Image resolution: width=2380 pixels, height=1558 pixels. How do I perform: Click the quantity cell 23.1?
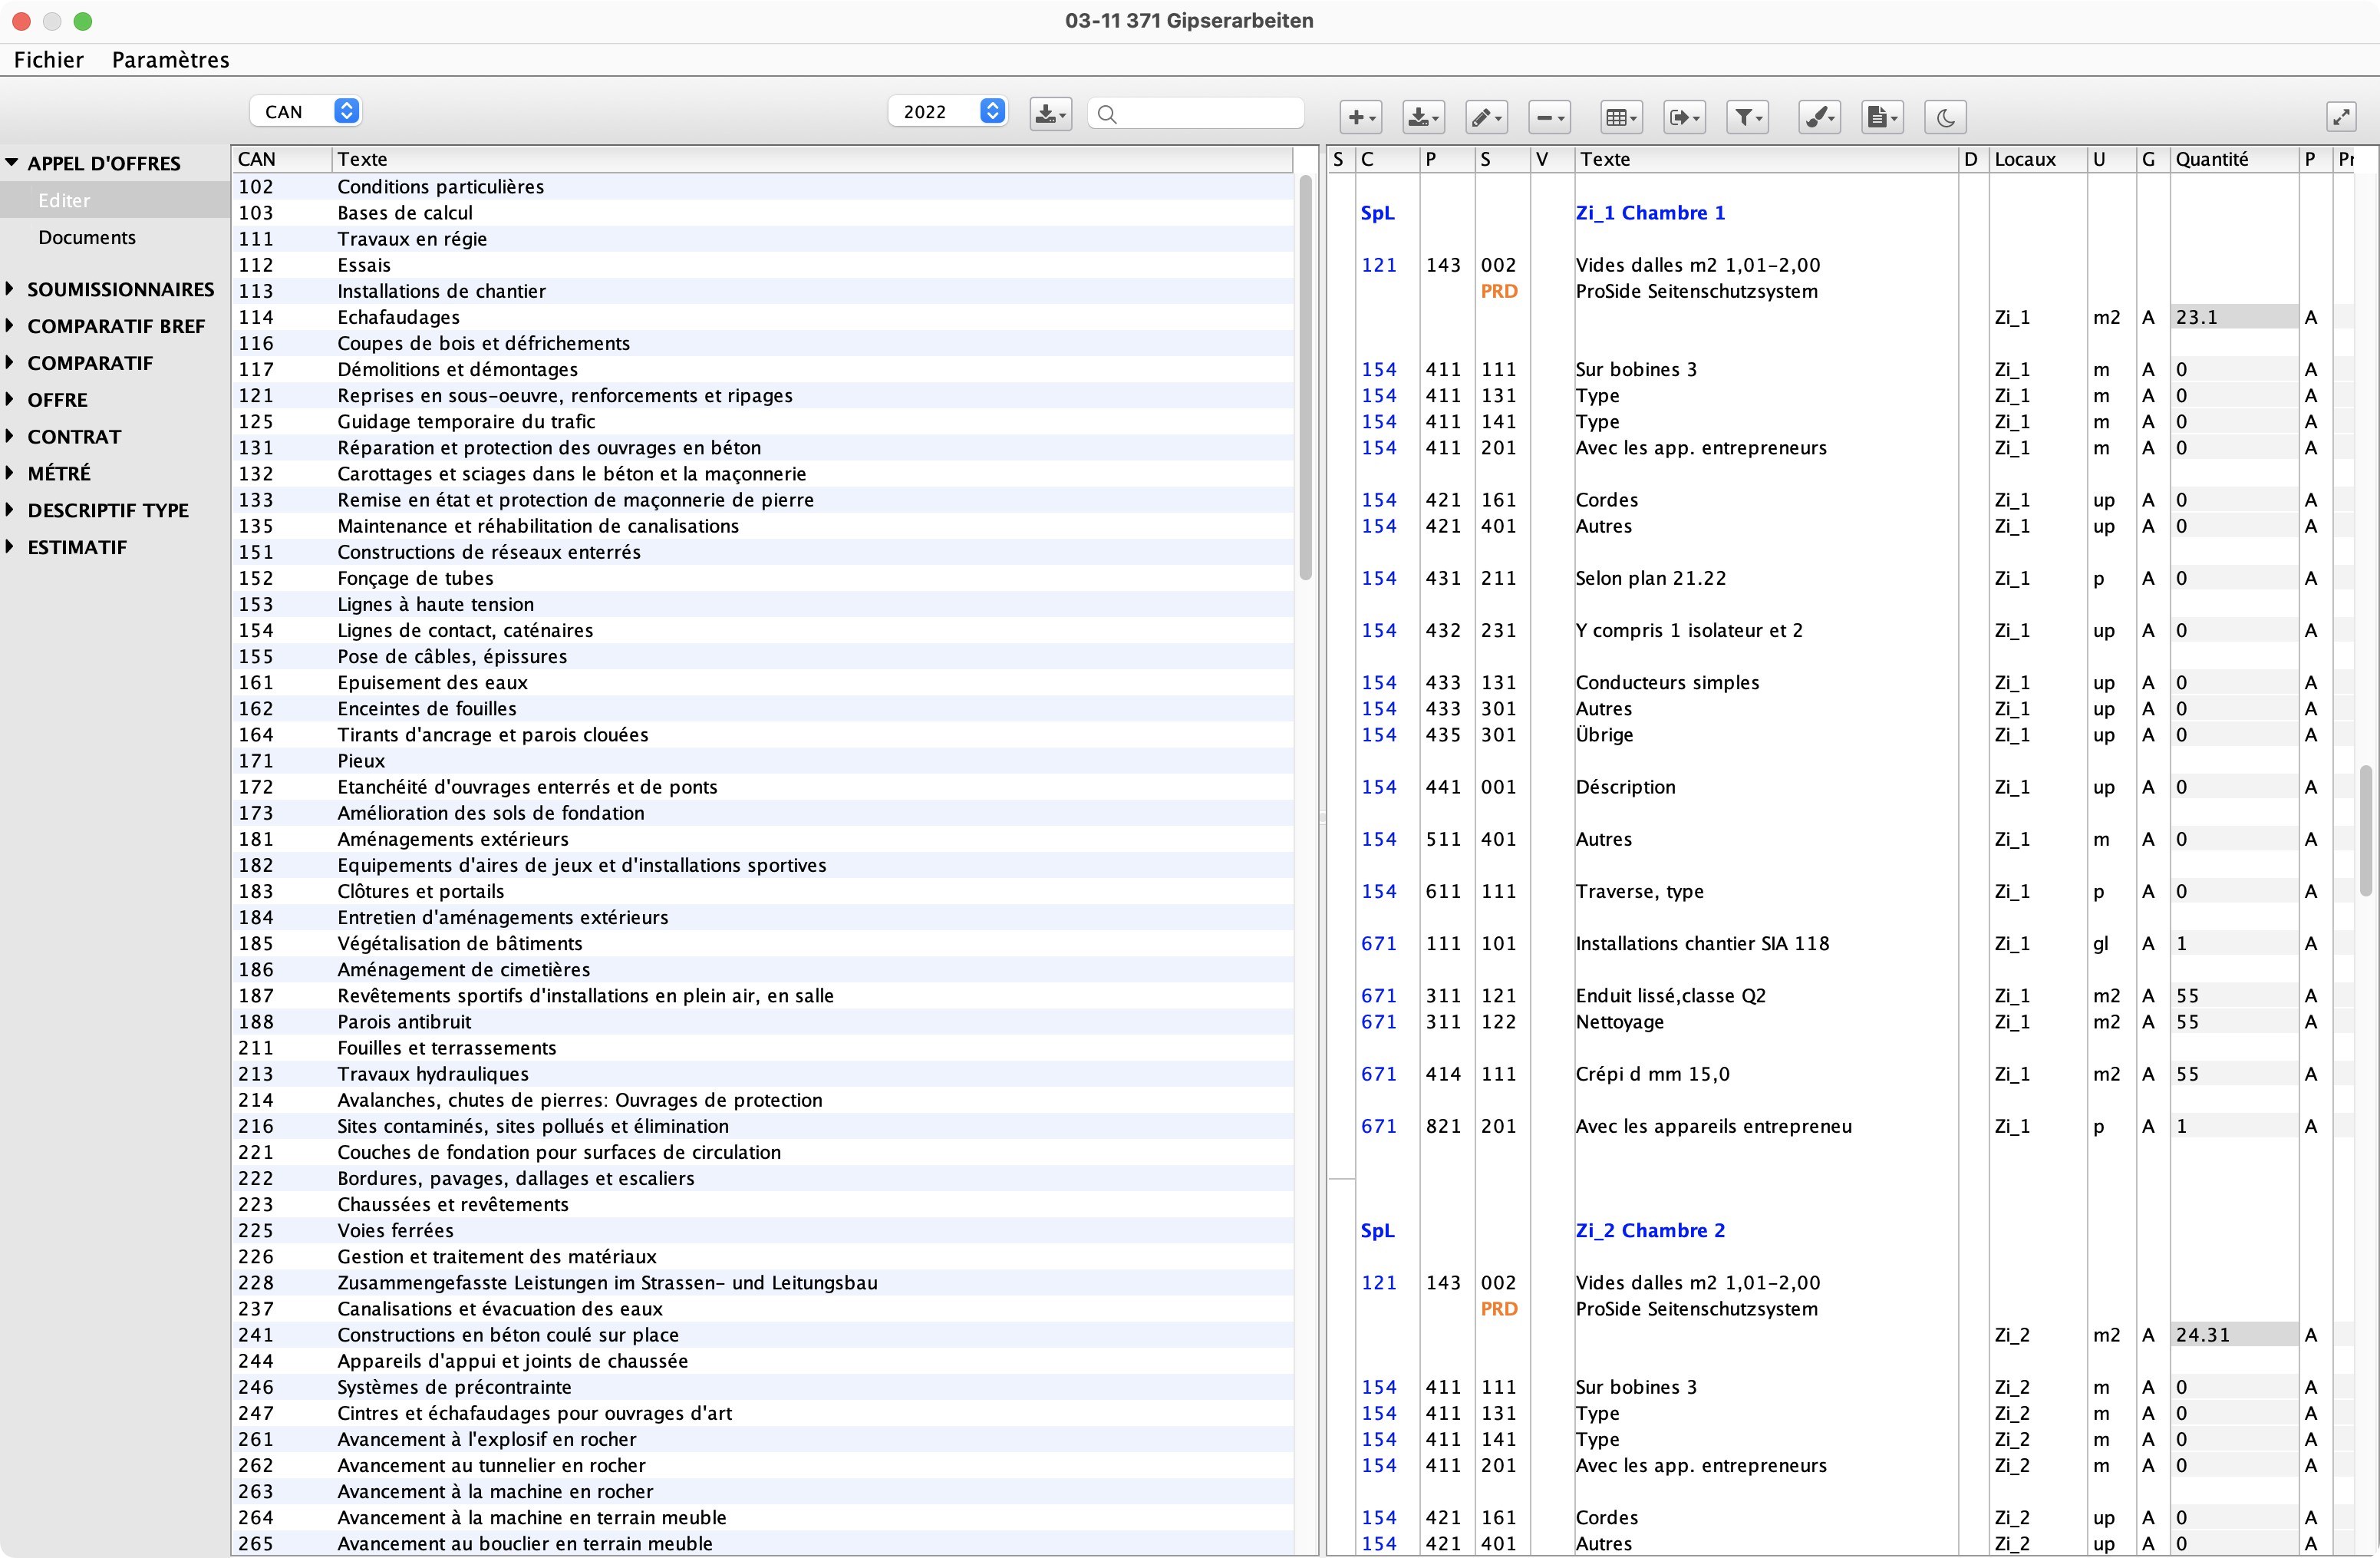(2233, 317)
